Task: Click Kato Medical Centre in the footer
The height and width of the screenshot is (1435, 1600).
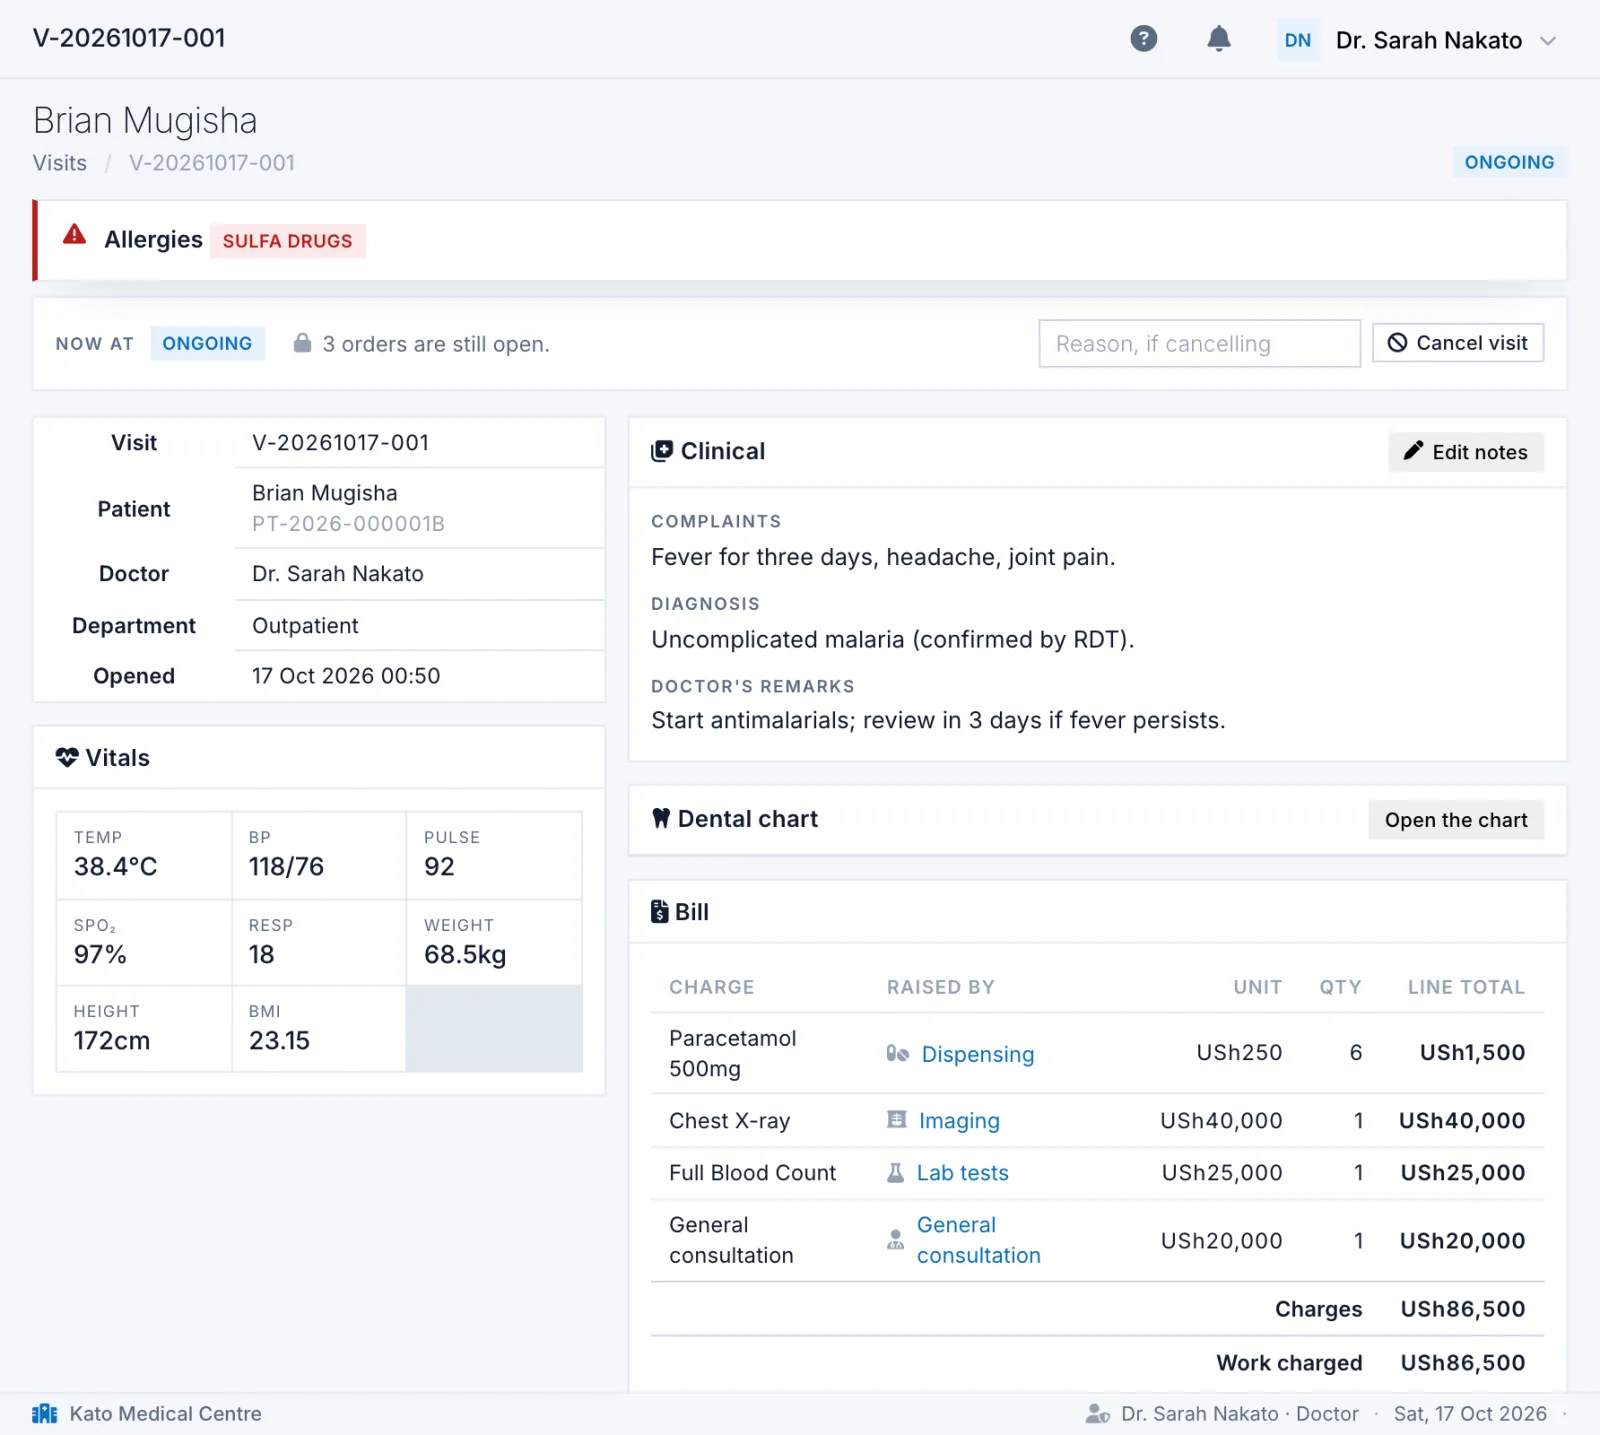Action: point(165,1413)
